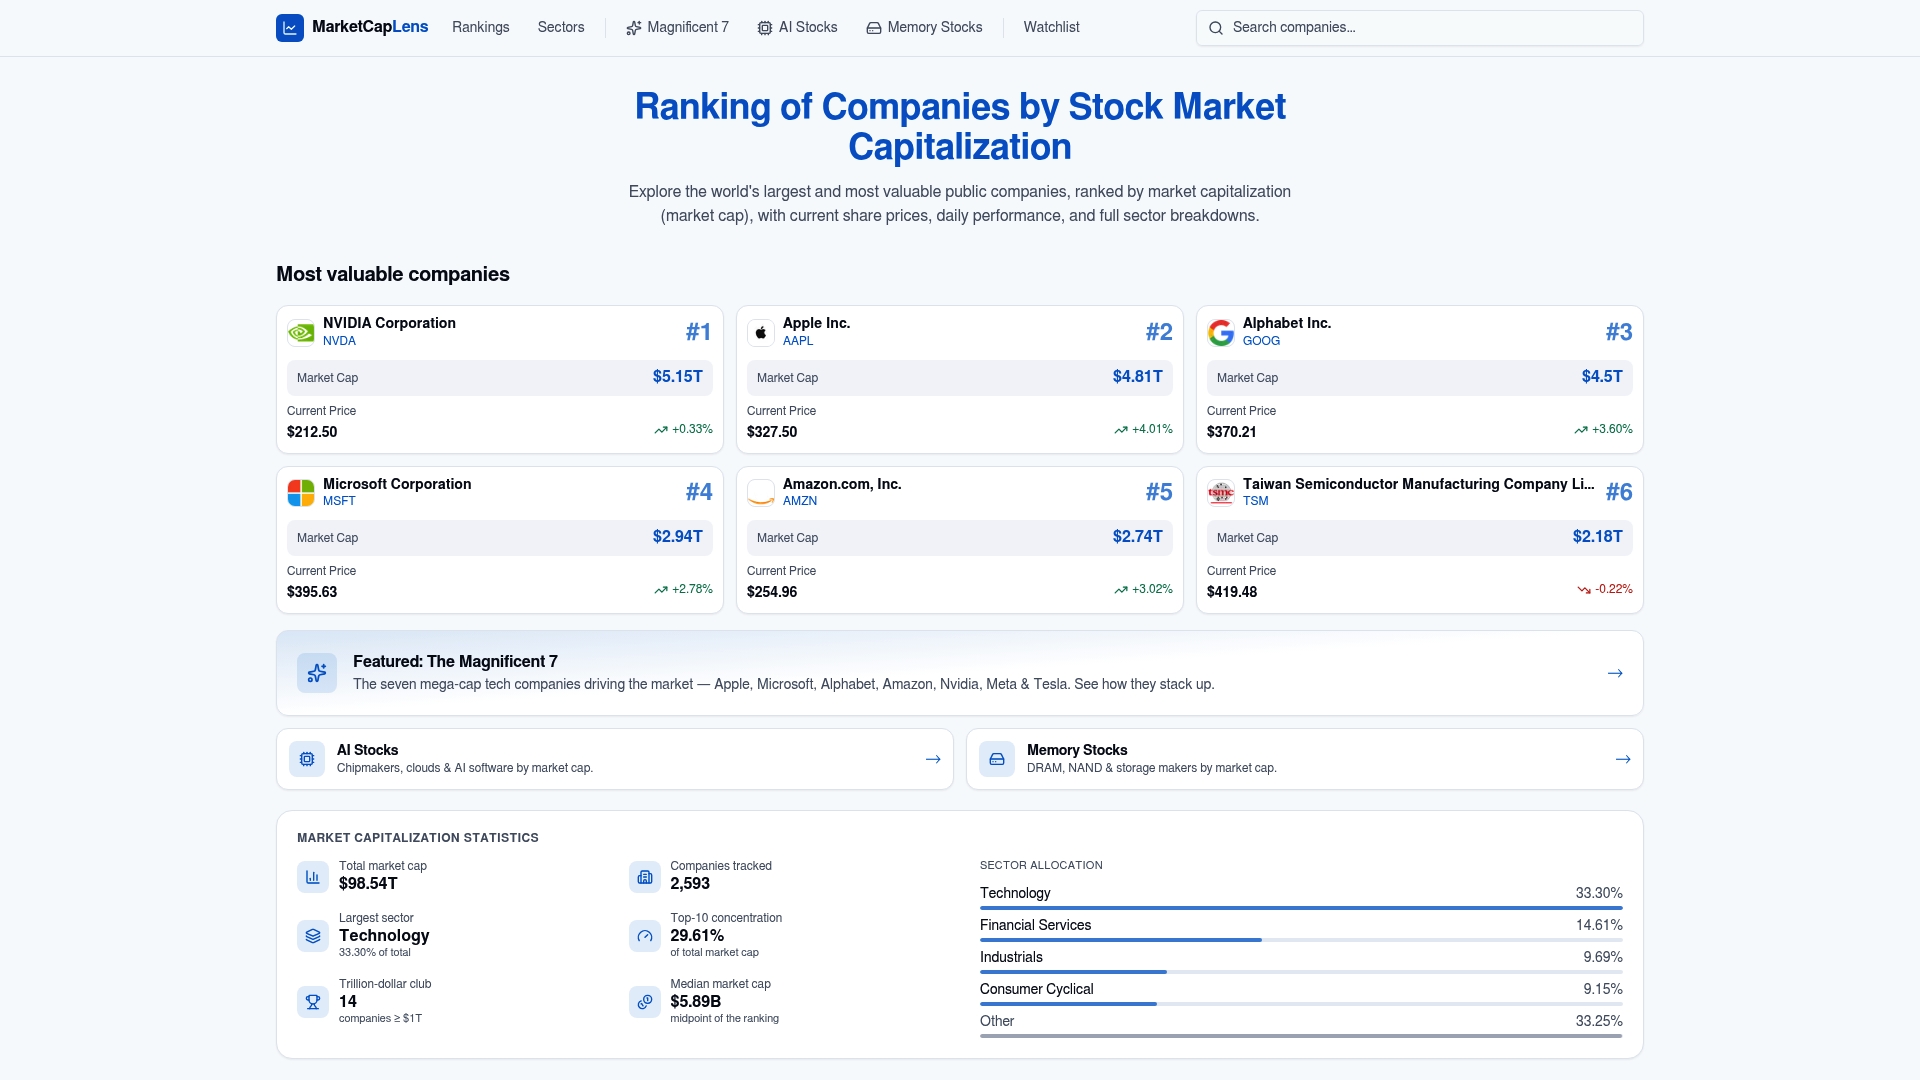Open the Featured Magnificent 7 arrow
The image size is (1920, 1080).
pos(1615,673)
